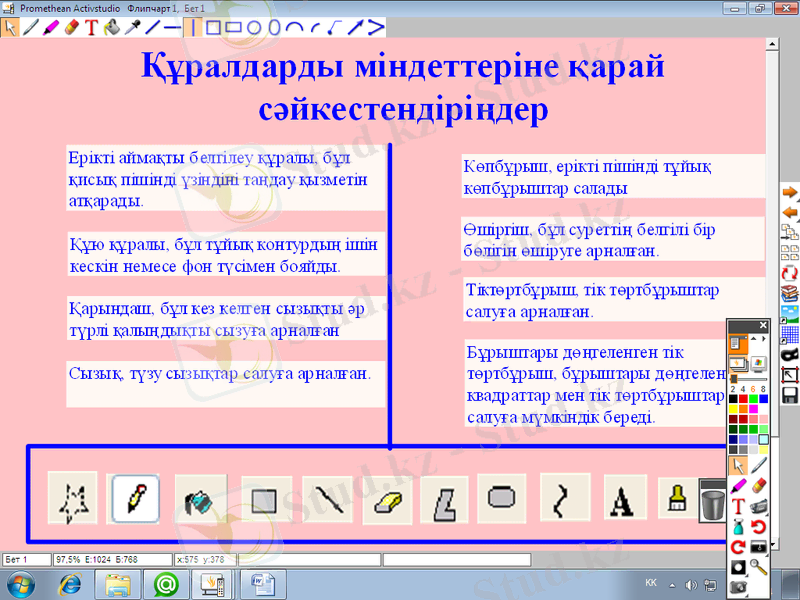Toggle the reveal mask icon on sidebar
This screenshot has height=600, width=800.
[x=789, y=355]
